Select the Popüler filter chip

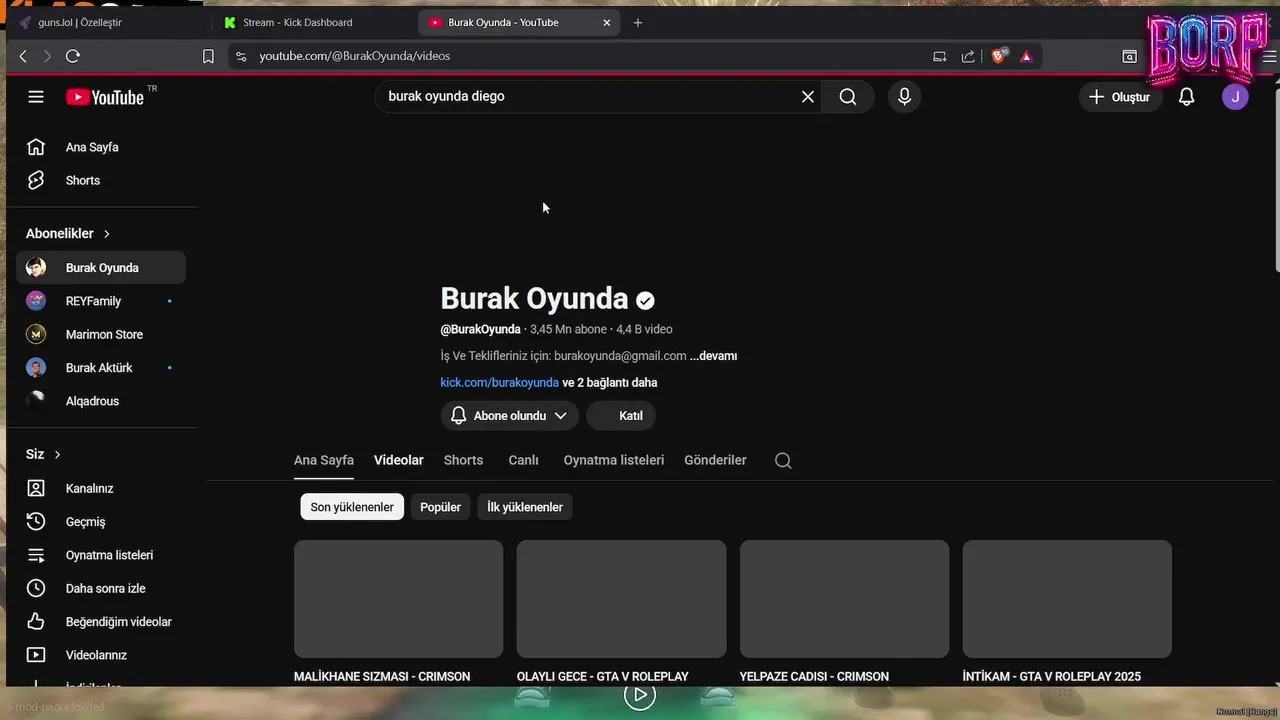pos(440,507)
